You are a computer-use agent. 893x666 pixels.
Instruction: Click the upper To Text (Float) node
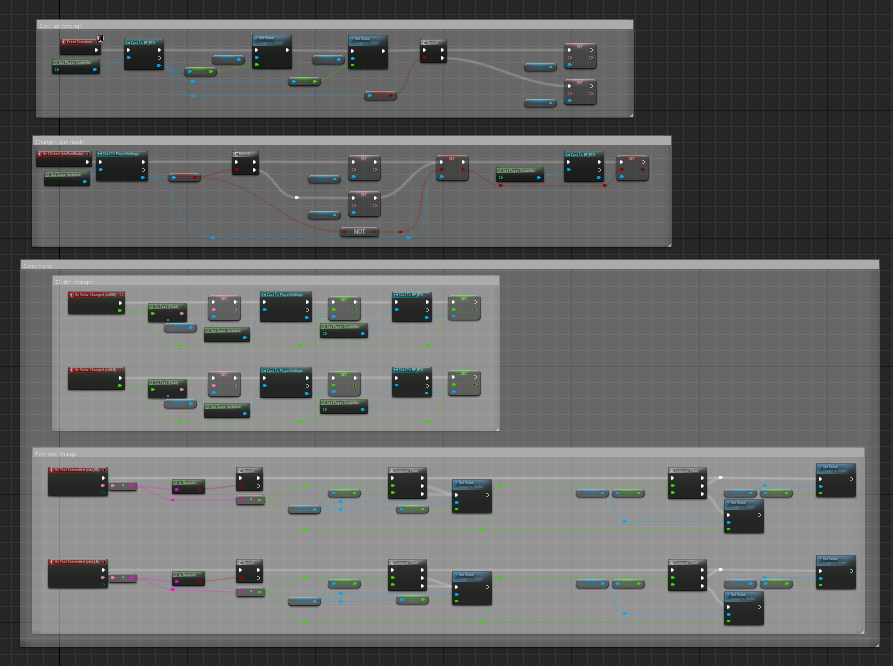(x=167, y=311)
